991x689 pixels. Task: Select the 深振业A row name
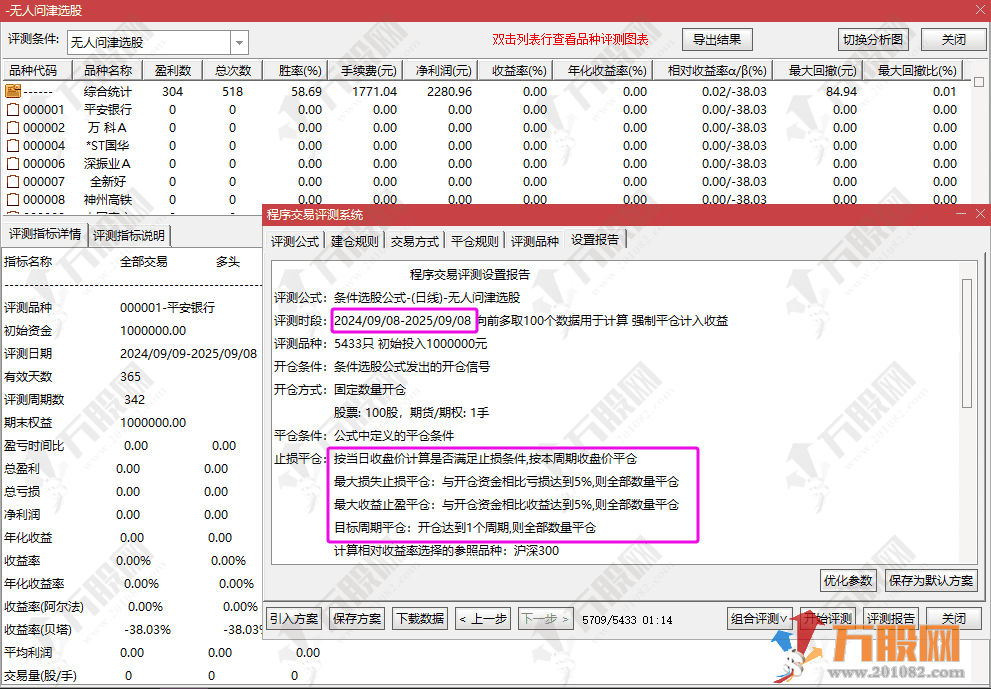108,164
